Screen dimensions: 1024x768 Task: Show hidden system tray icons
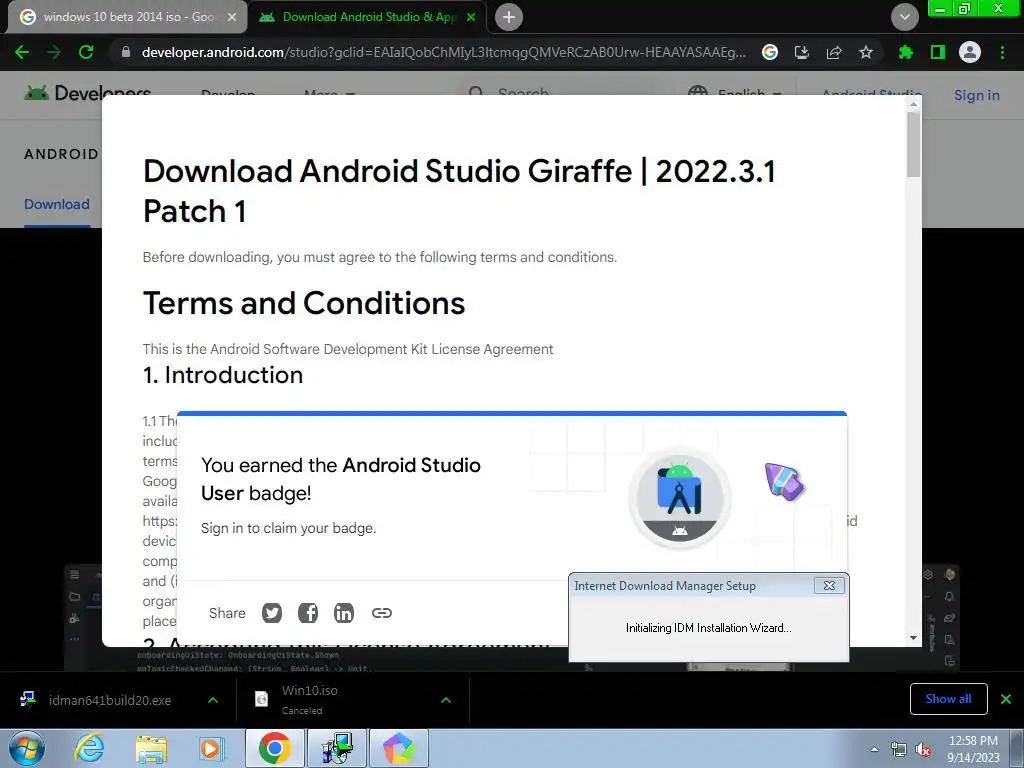click(874, 749)
